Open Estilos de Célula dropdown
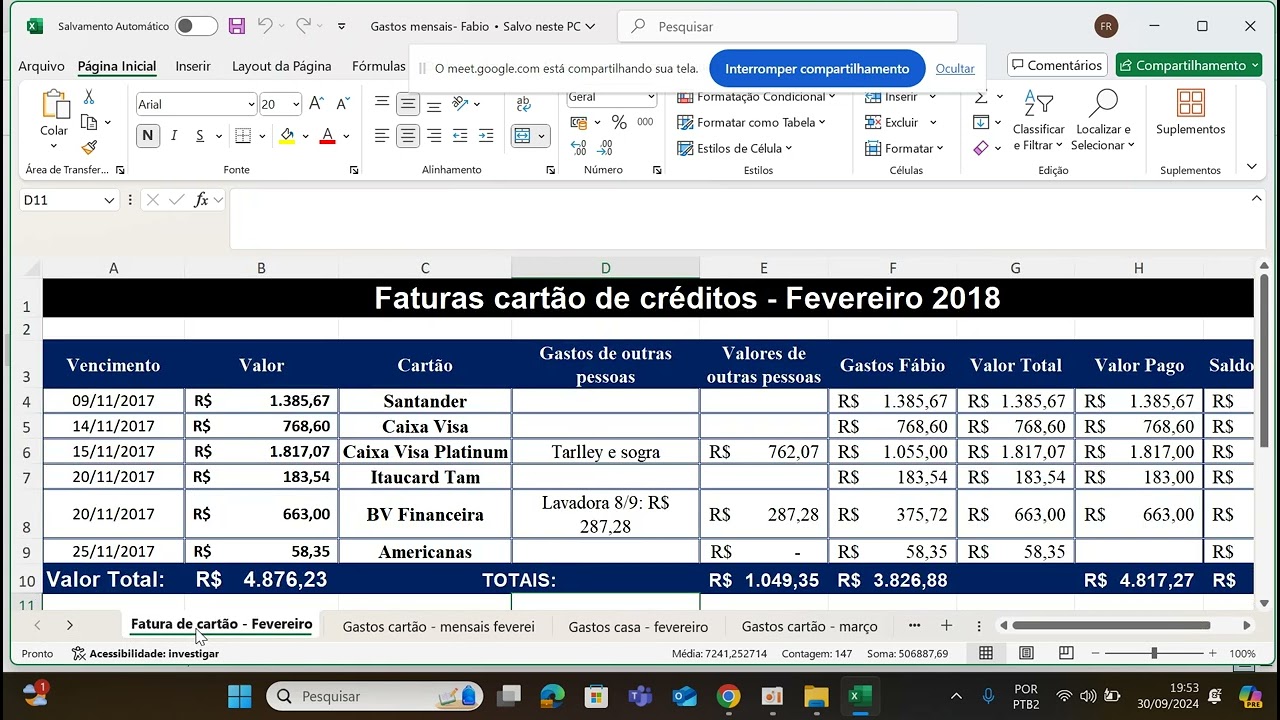 point(735,148)
